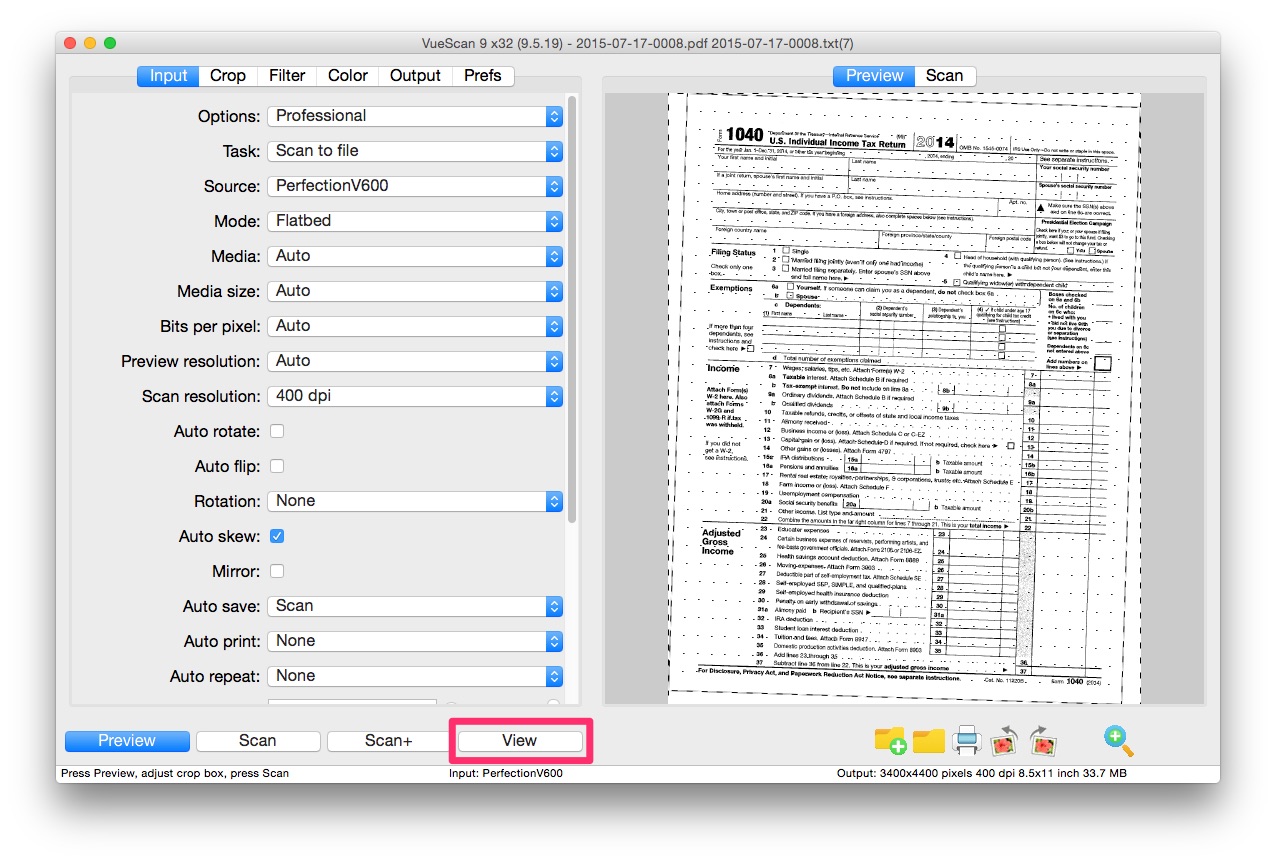The width and height of the screenshot is (1276, 863).
Task: Click the plain yellow folder icon
Action: 929,741
